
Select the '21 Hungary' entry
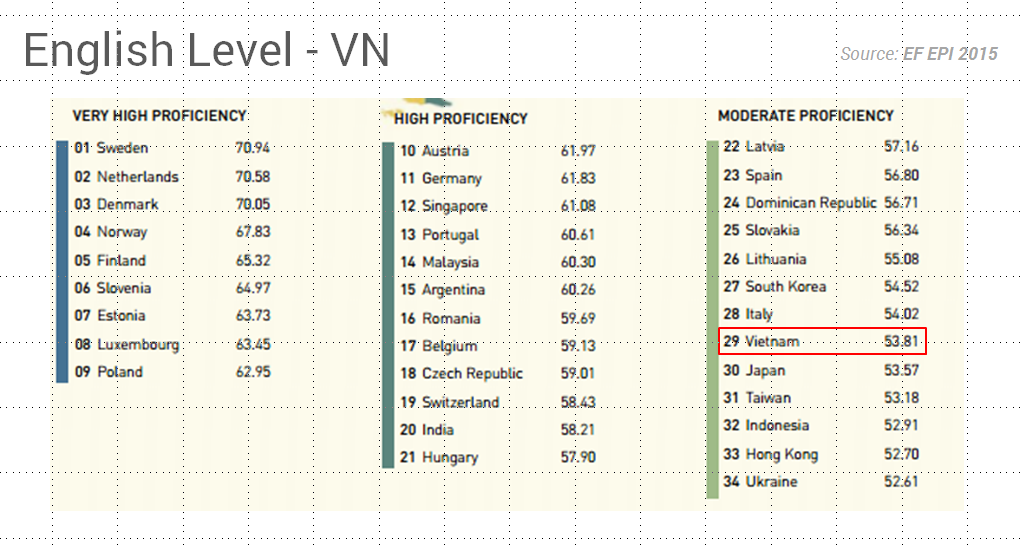[439, 458]
